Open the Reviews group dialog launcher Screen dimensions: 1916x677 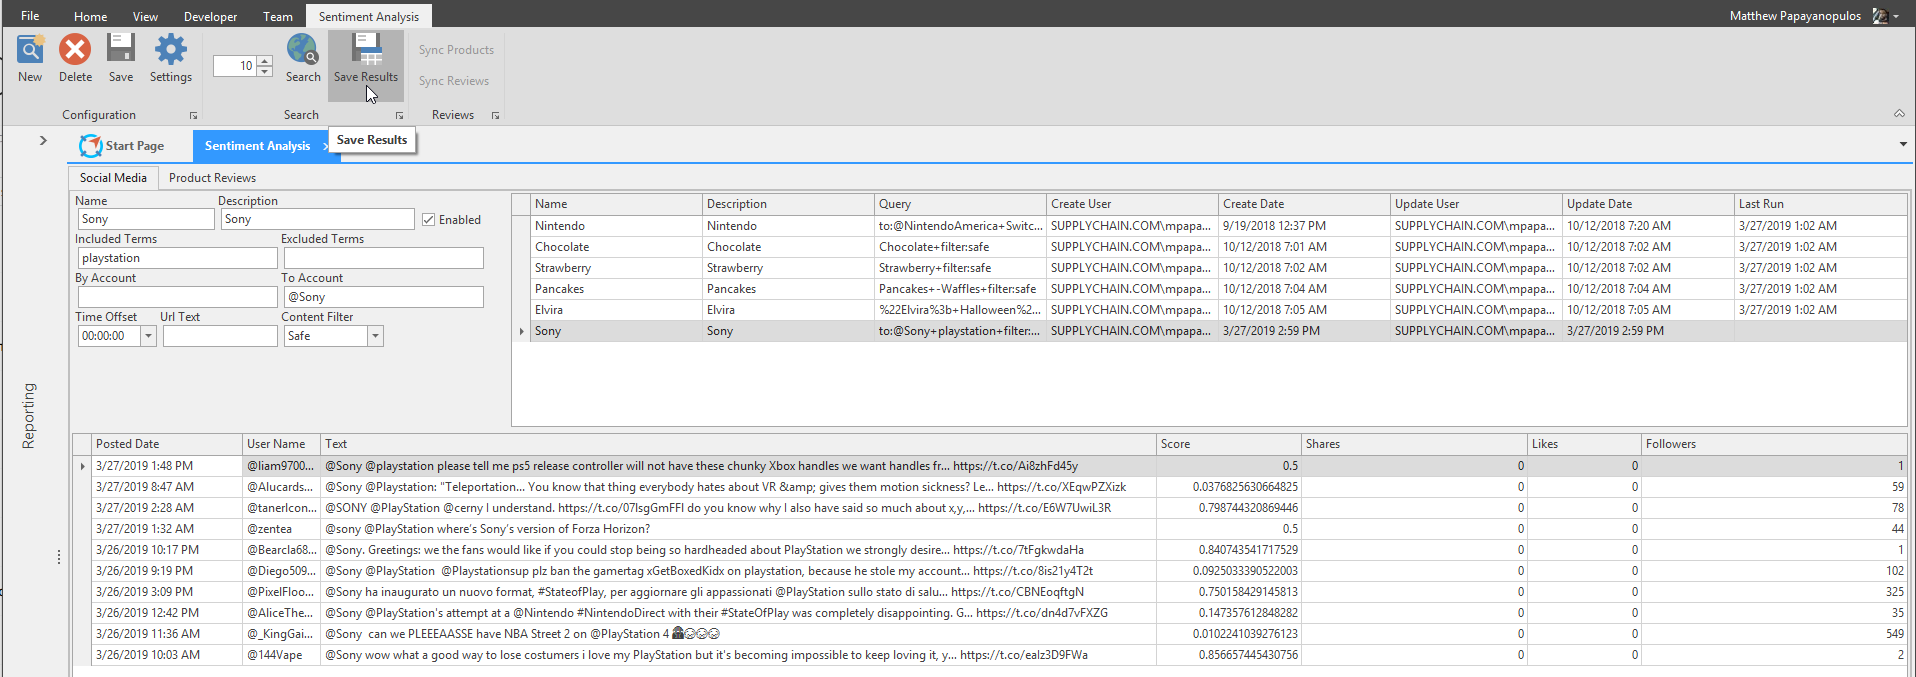[495, 116]
